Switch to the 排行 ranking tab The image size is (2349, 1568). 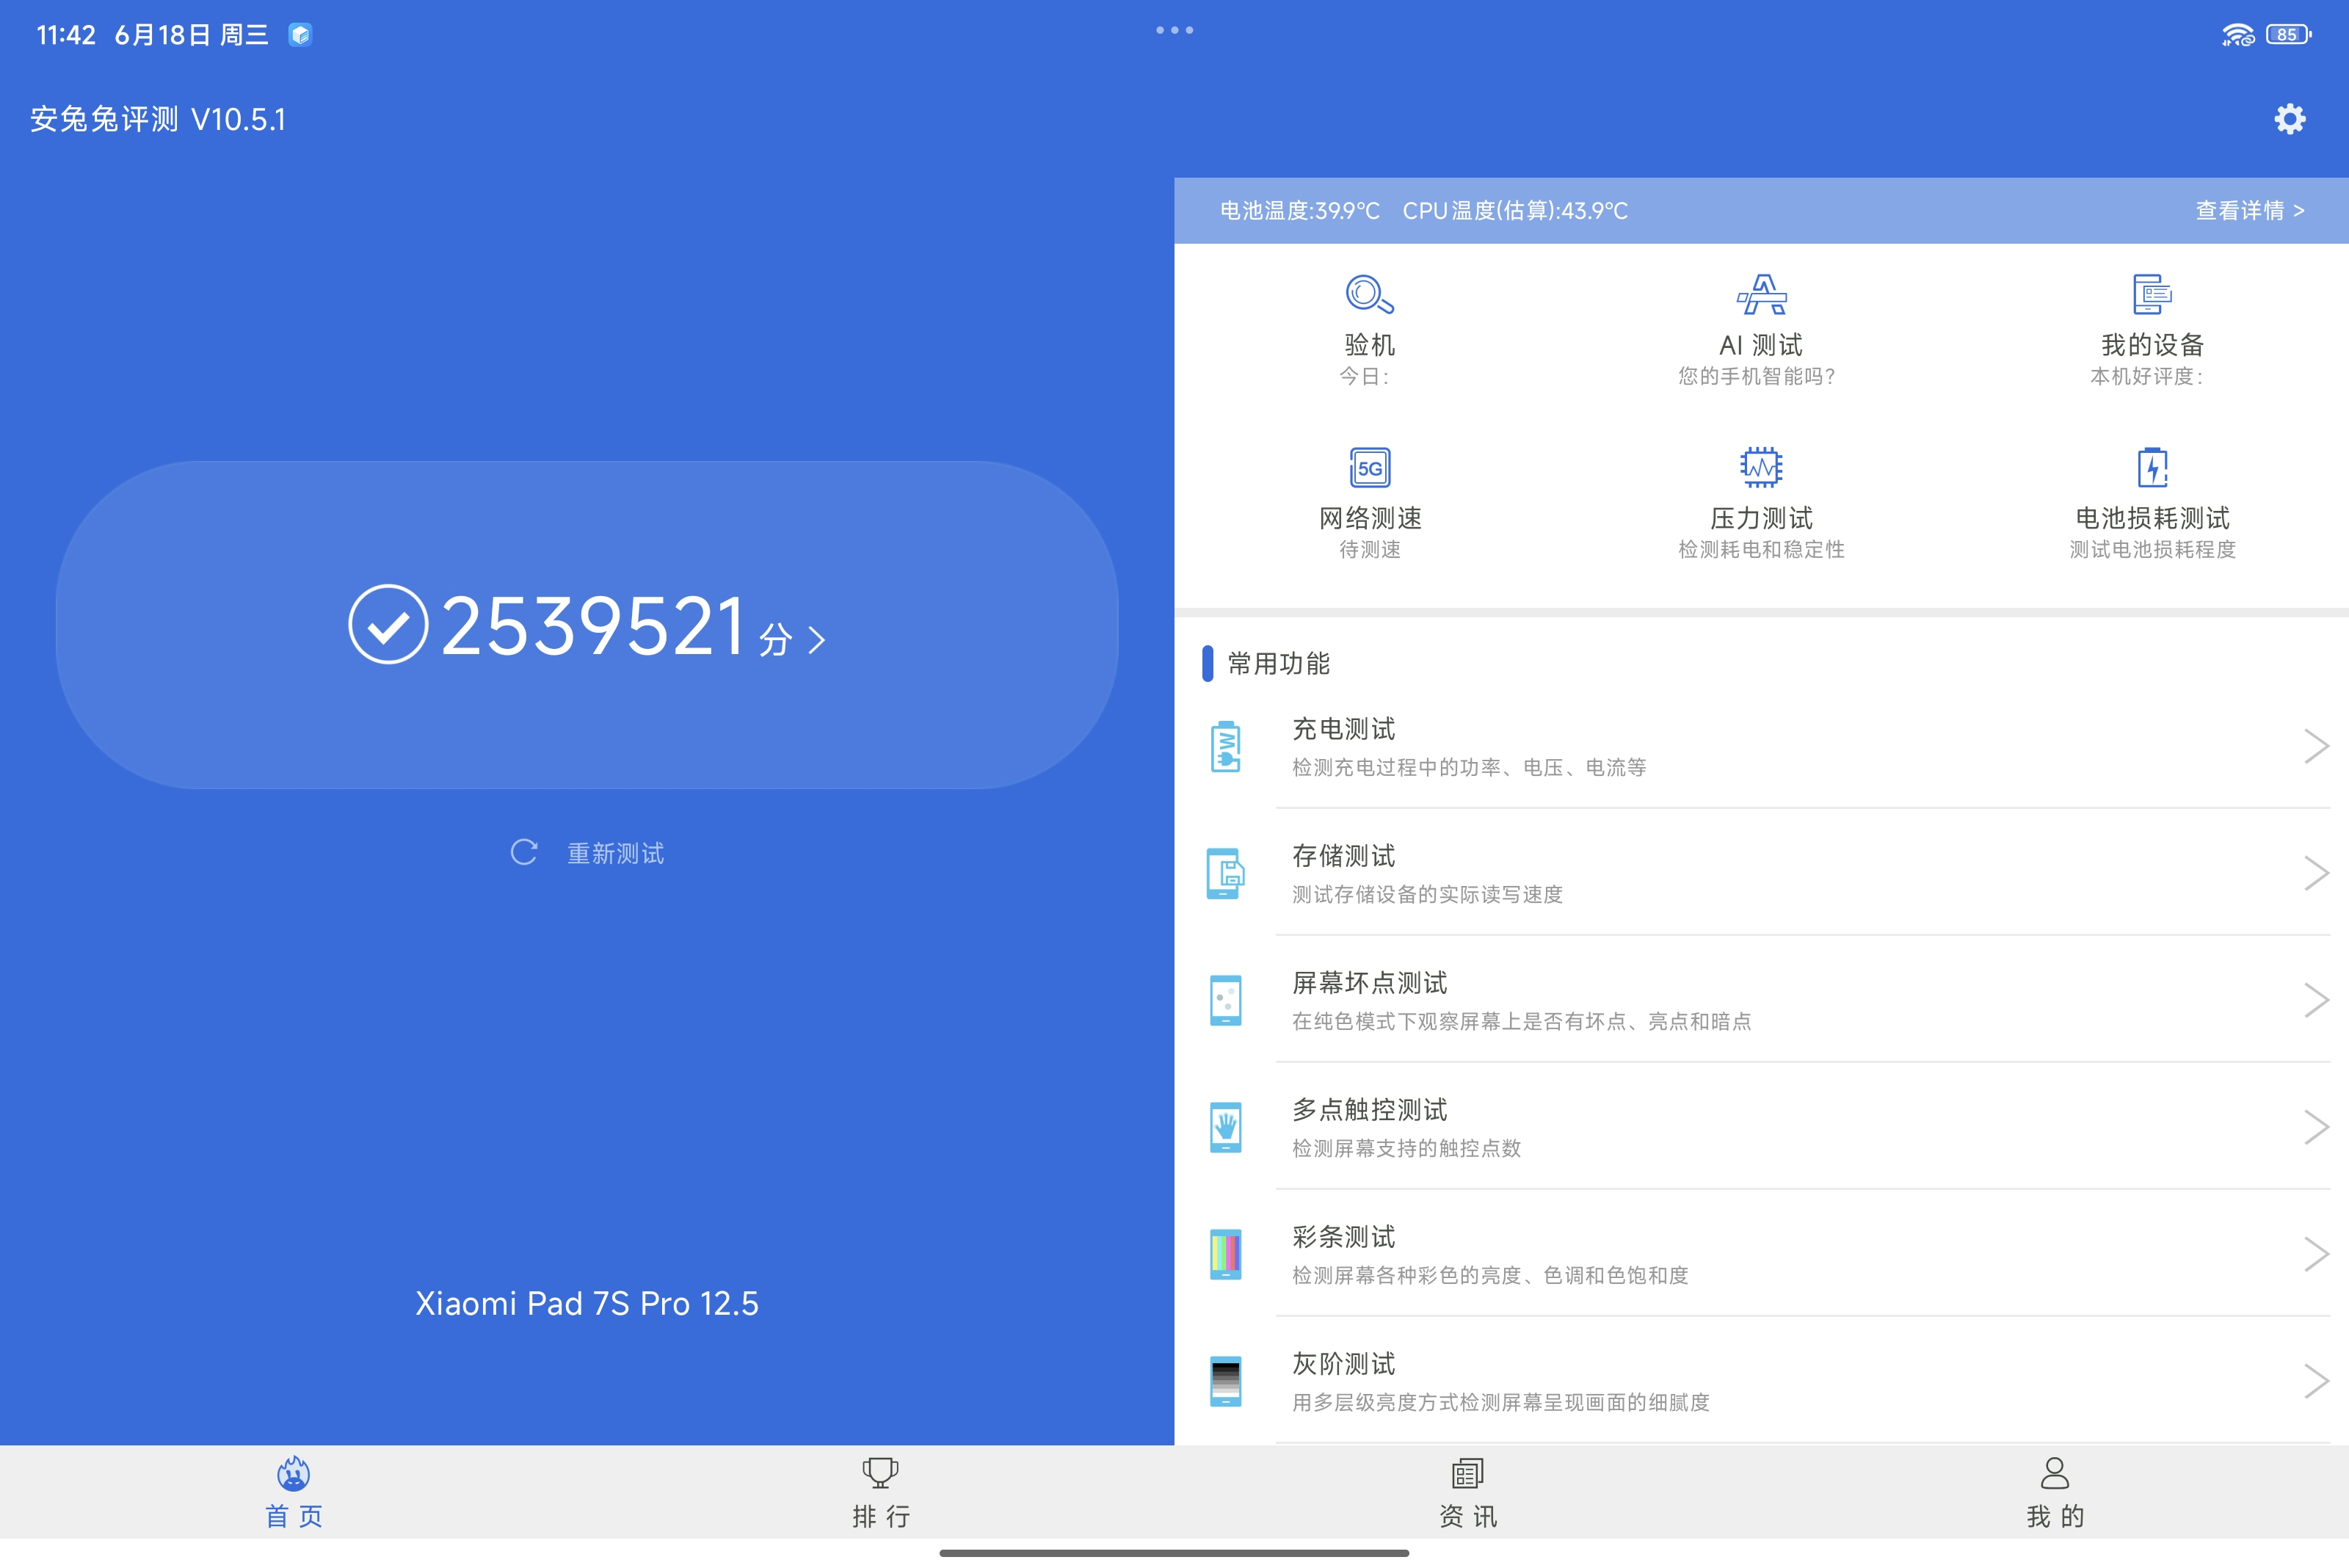click(880, 1492)
